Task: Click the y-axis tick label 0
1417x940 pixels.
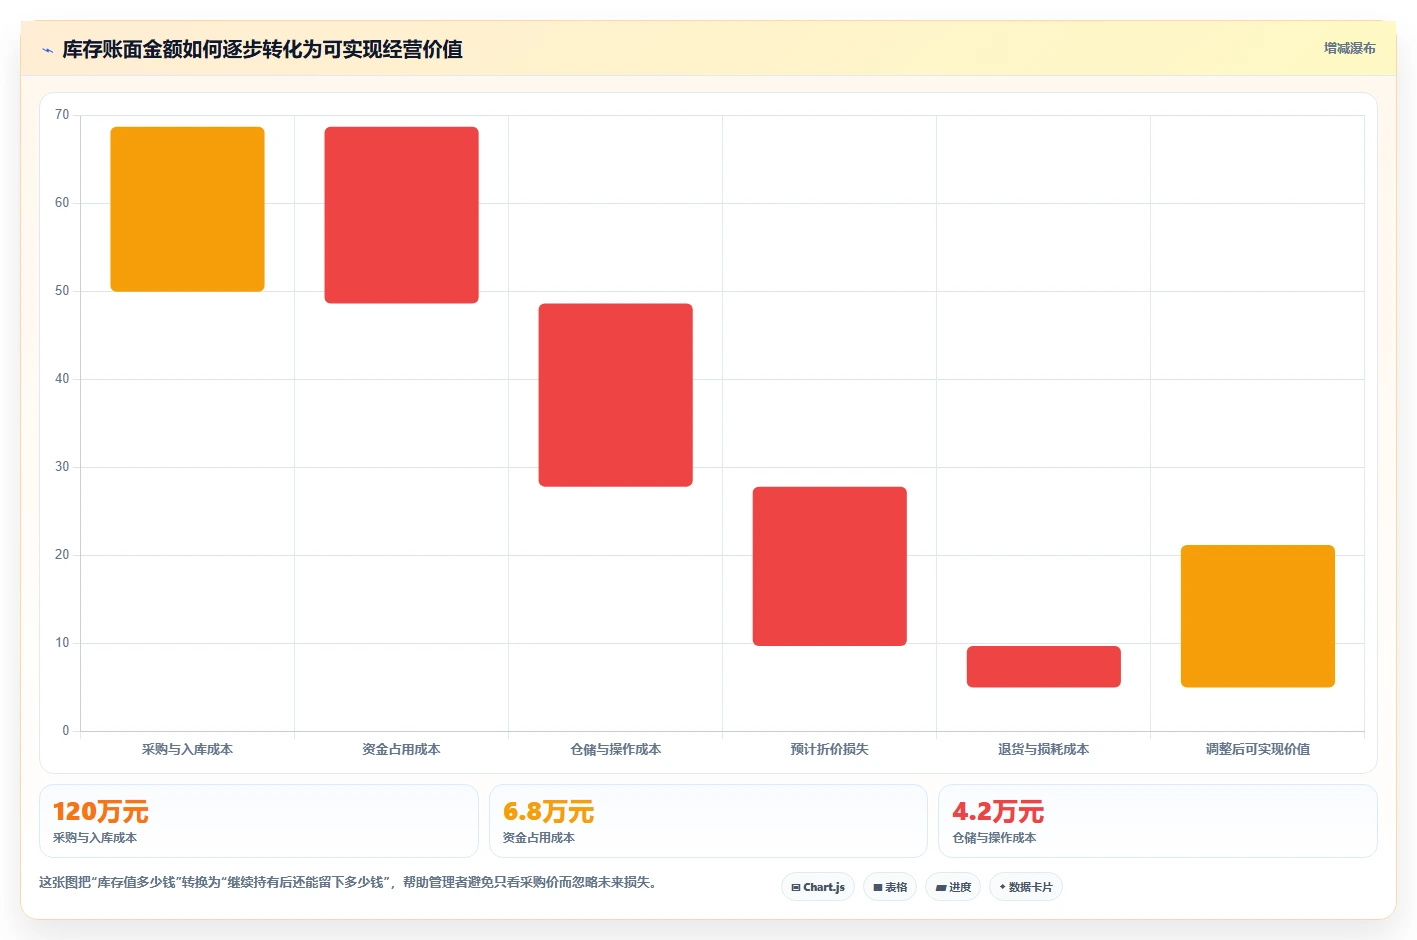Action: pos(66,731)
